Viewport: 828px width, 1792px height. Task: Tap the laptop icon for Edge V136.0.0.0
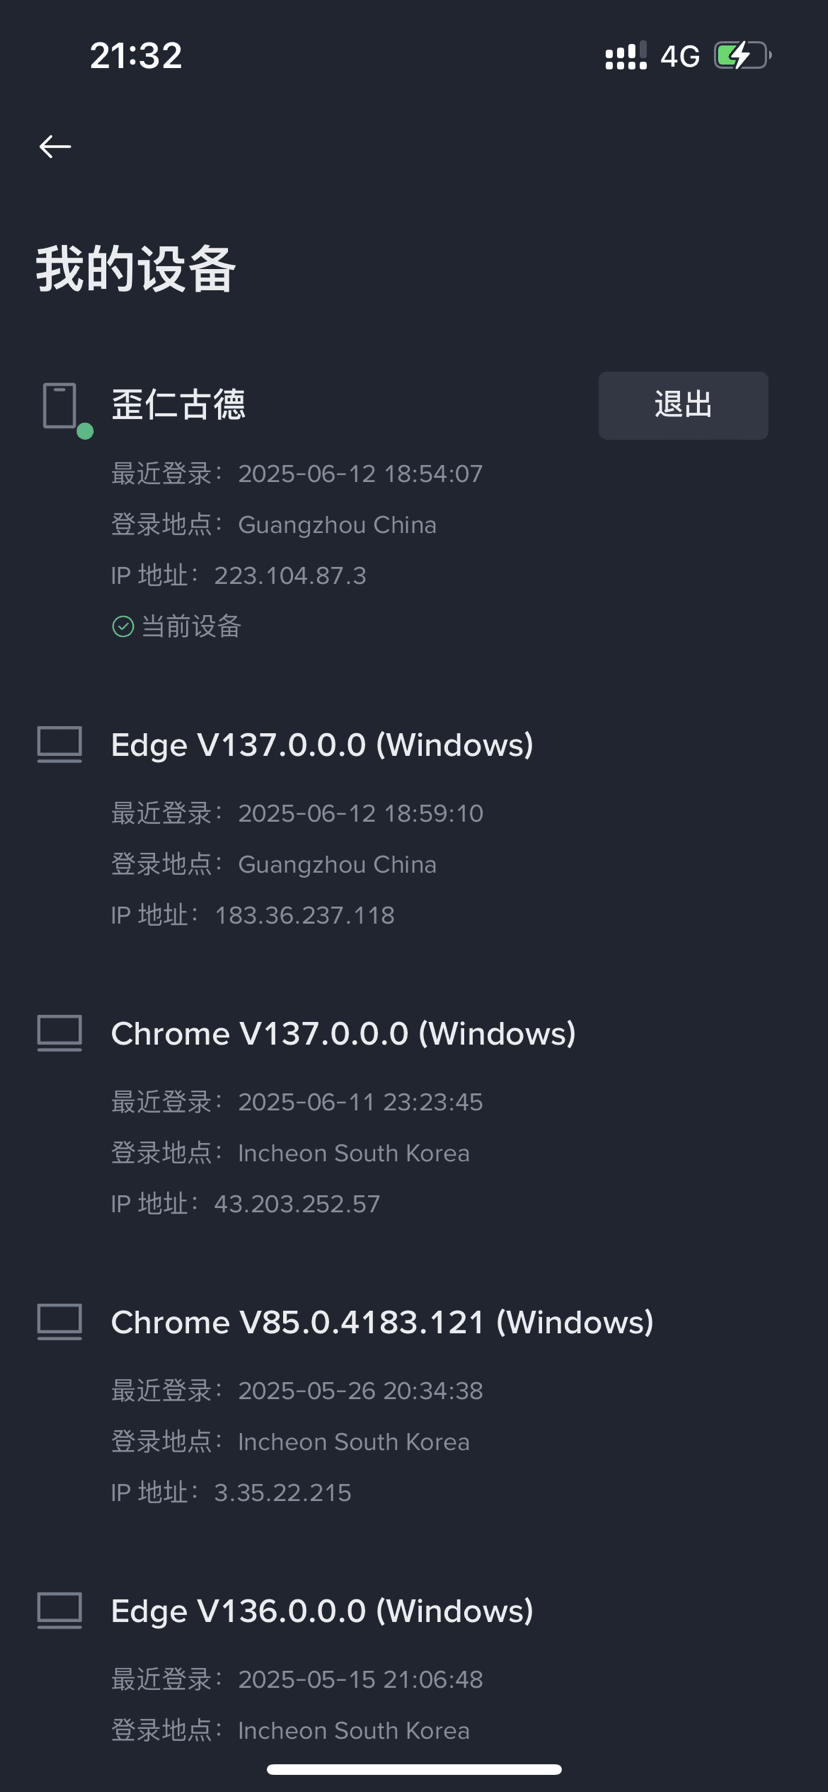click(x=60, y=1610)
